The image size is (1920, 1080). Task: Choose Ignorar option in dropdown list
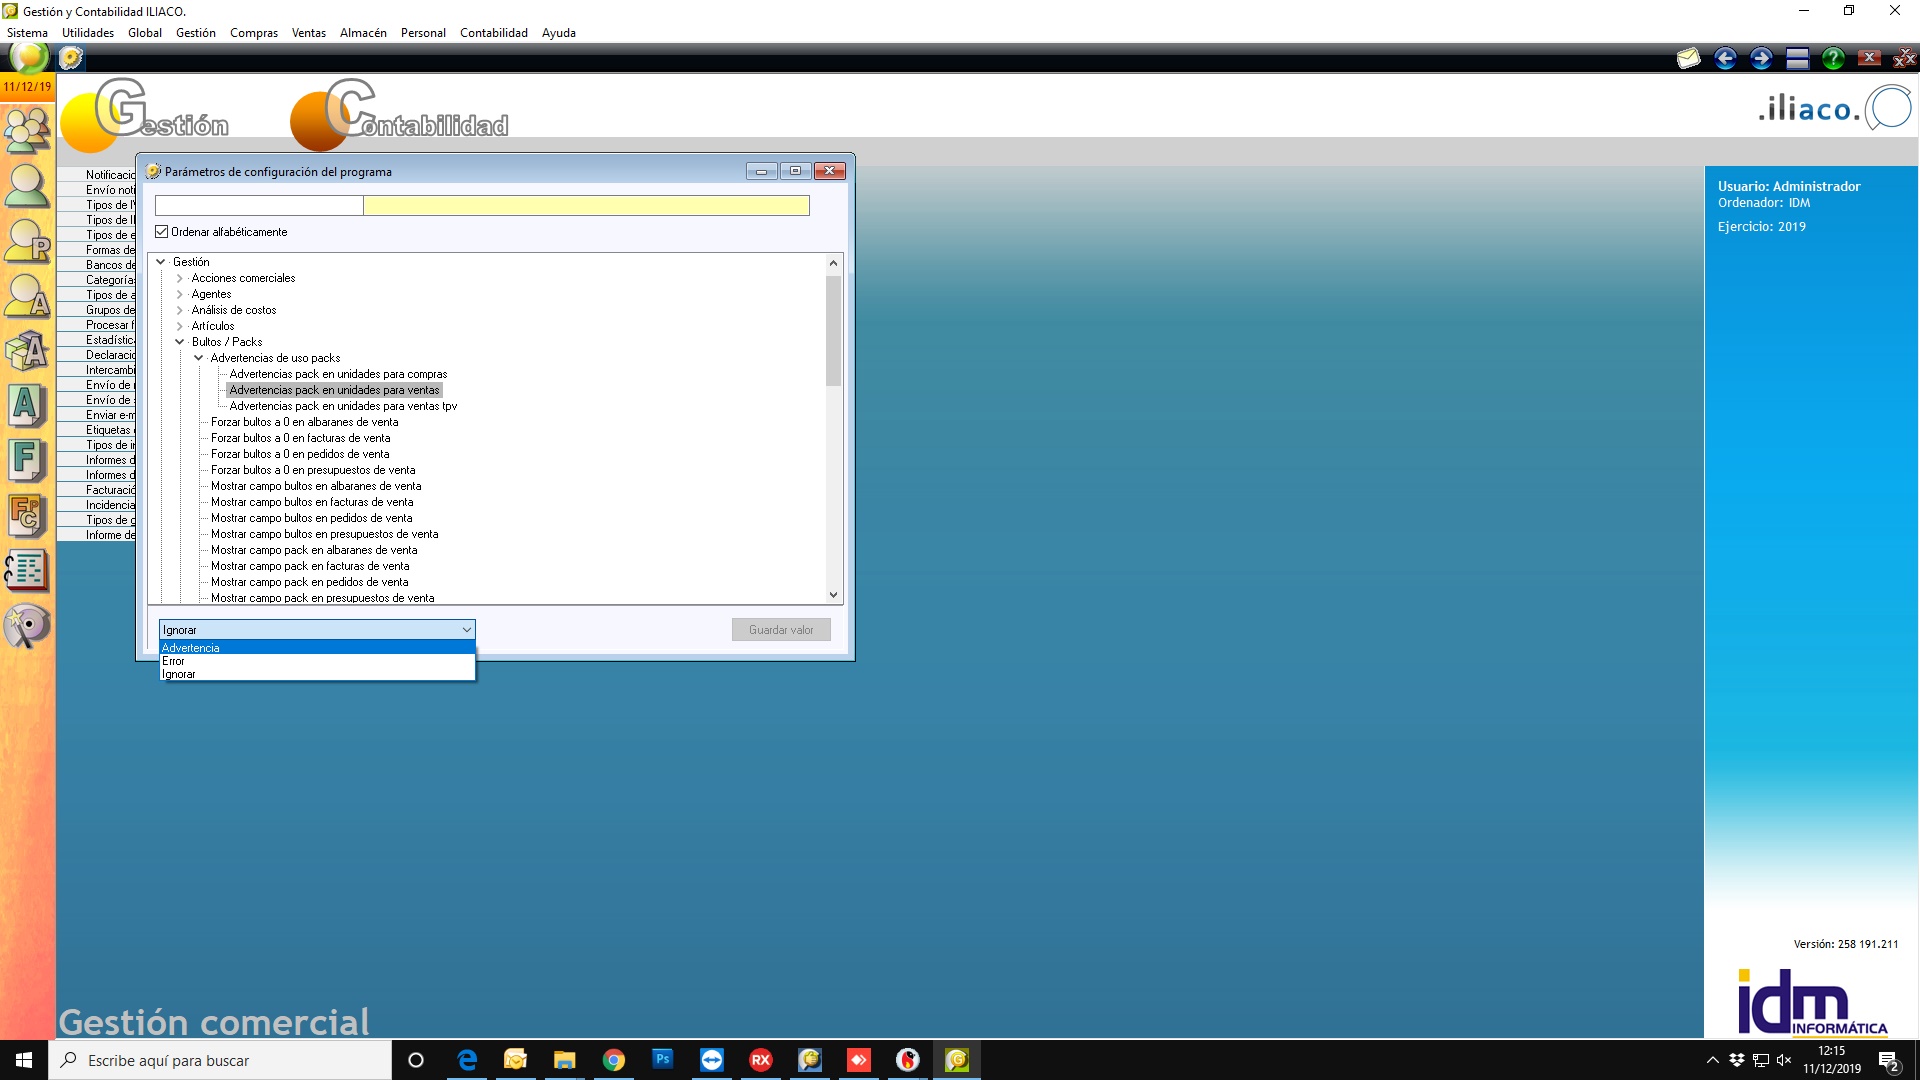coord(317,674)
